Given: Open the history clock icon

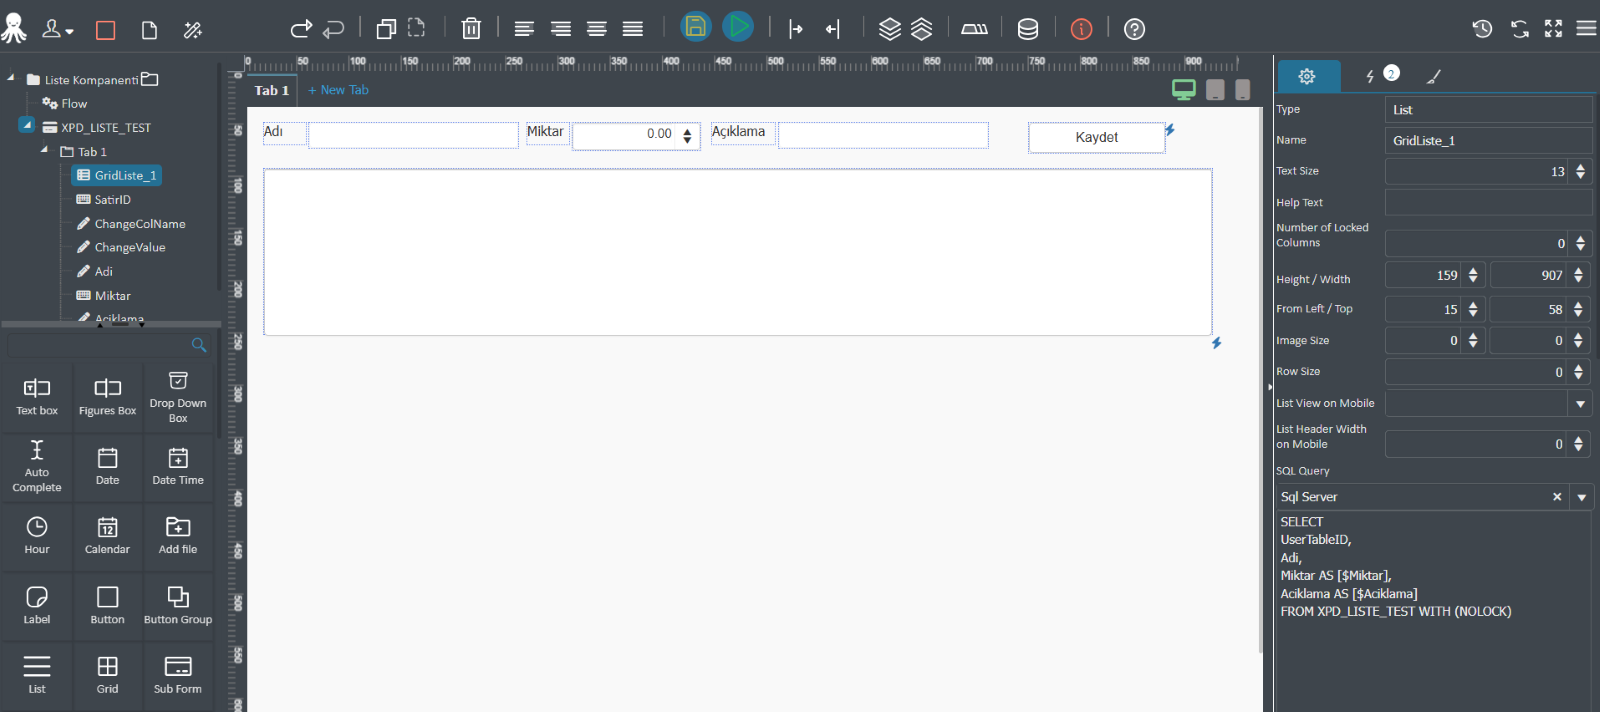Looking at the screenshot, I should point(1482,28).
